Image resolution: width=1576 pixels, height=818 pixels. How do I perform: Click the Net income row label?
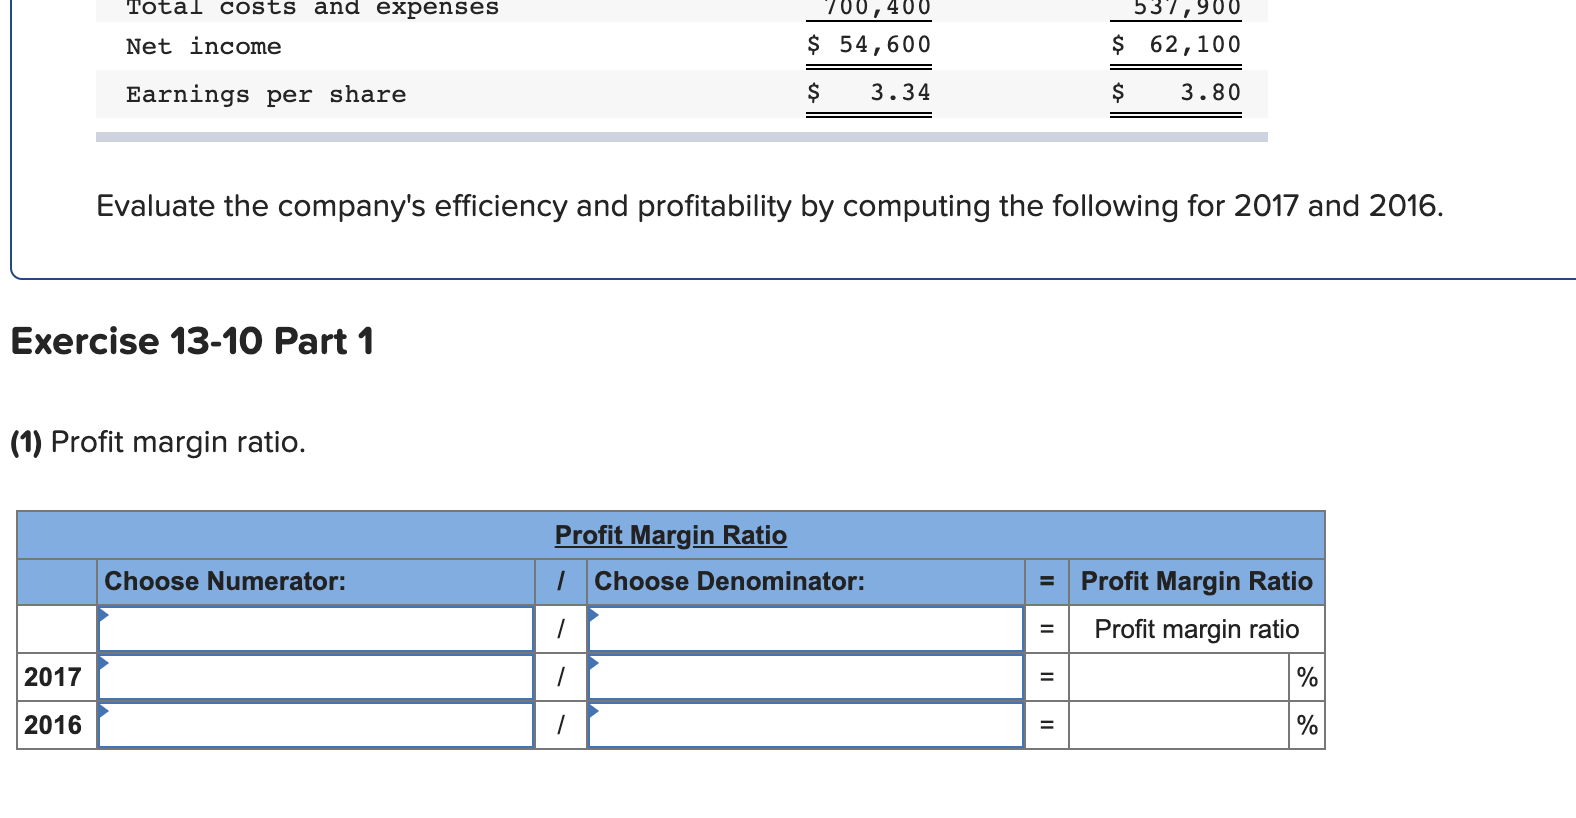point(204,46)
